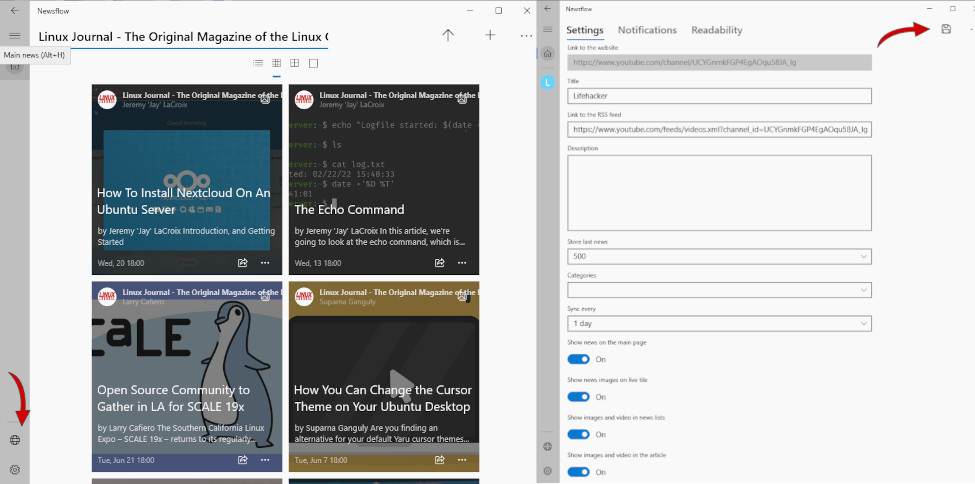This screenshot has width=975, height=484.
Task: Click the save icon in feed settings
Action: pos(946,30)
